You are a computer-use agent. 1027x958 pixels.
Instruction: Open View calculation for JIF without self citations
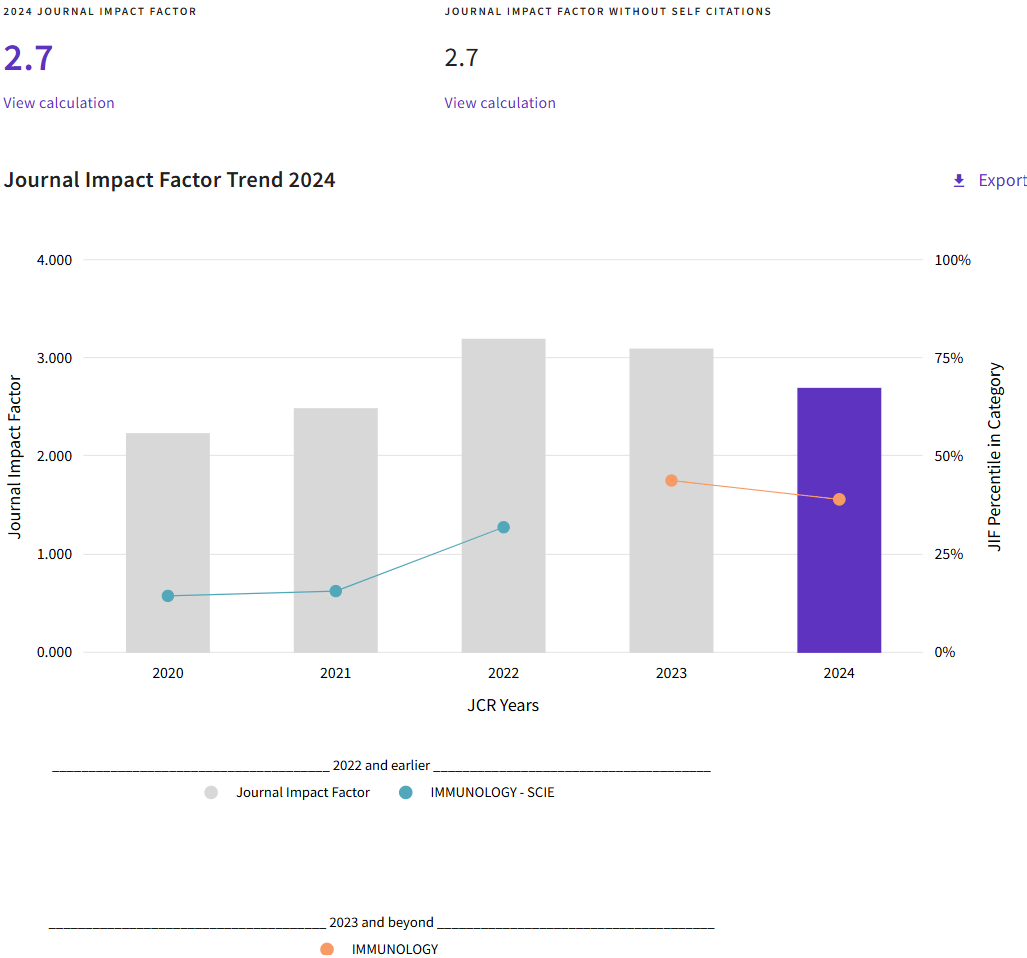500,103
